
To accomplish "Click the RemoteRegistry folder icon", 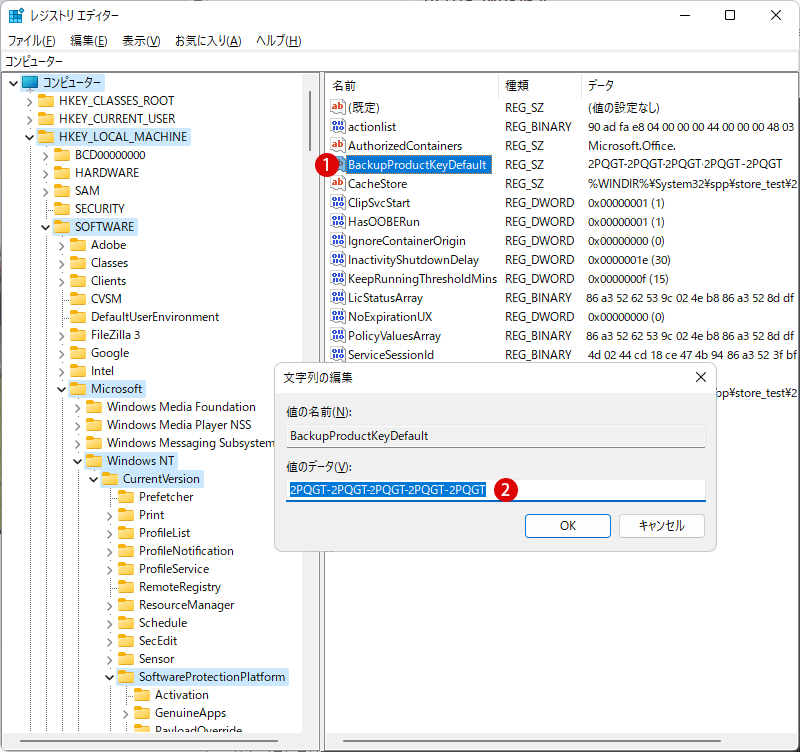I will tap(126, 586).
